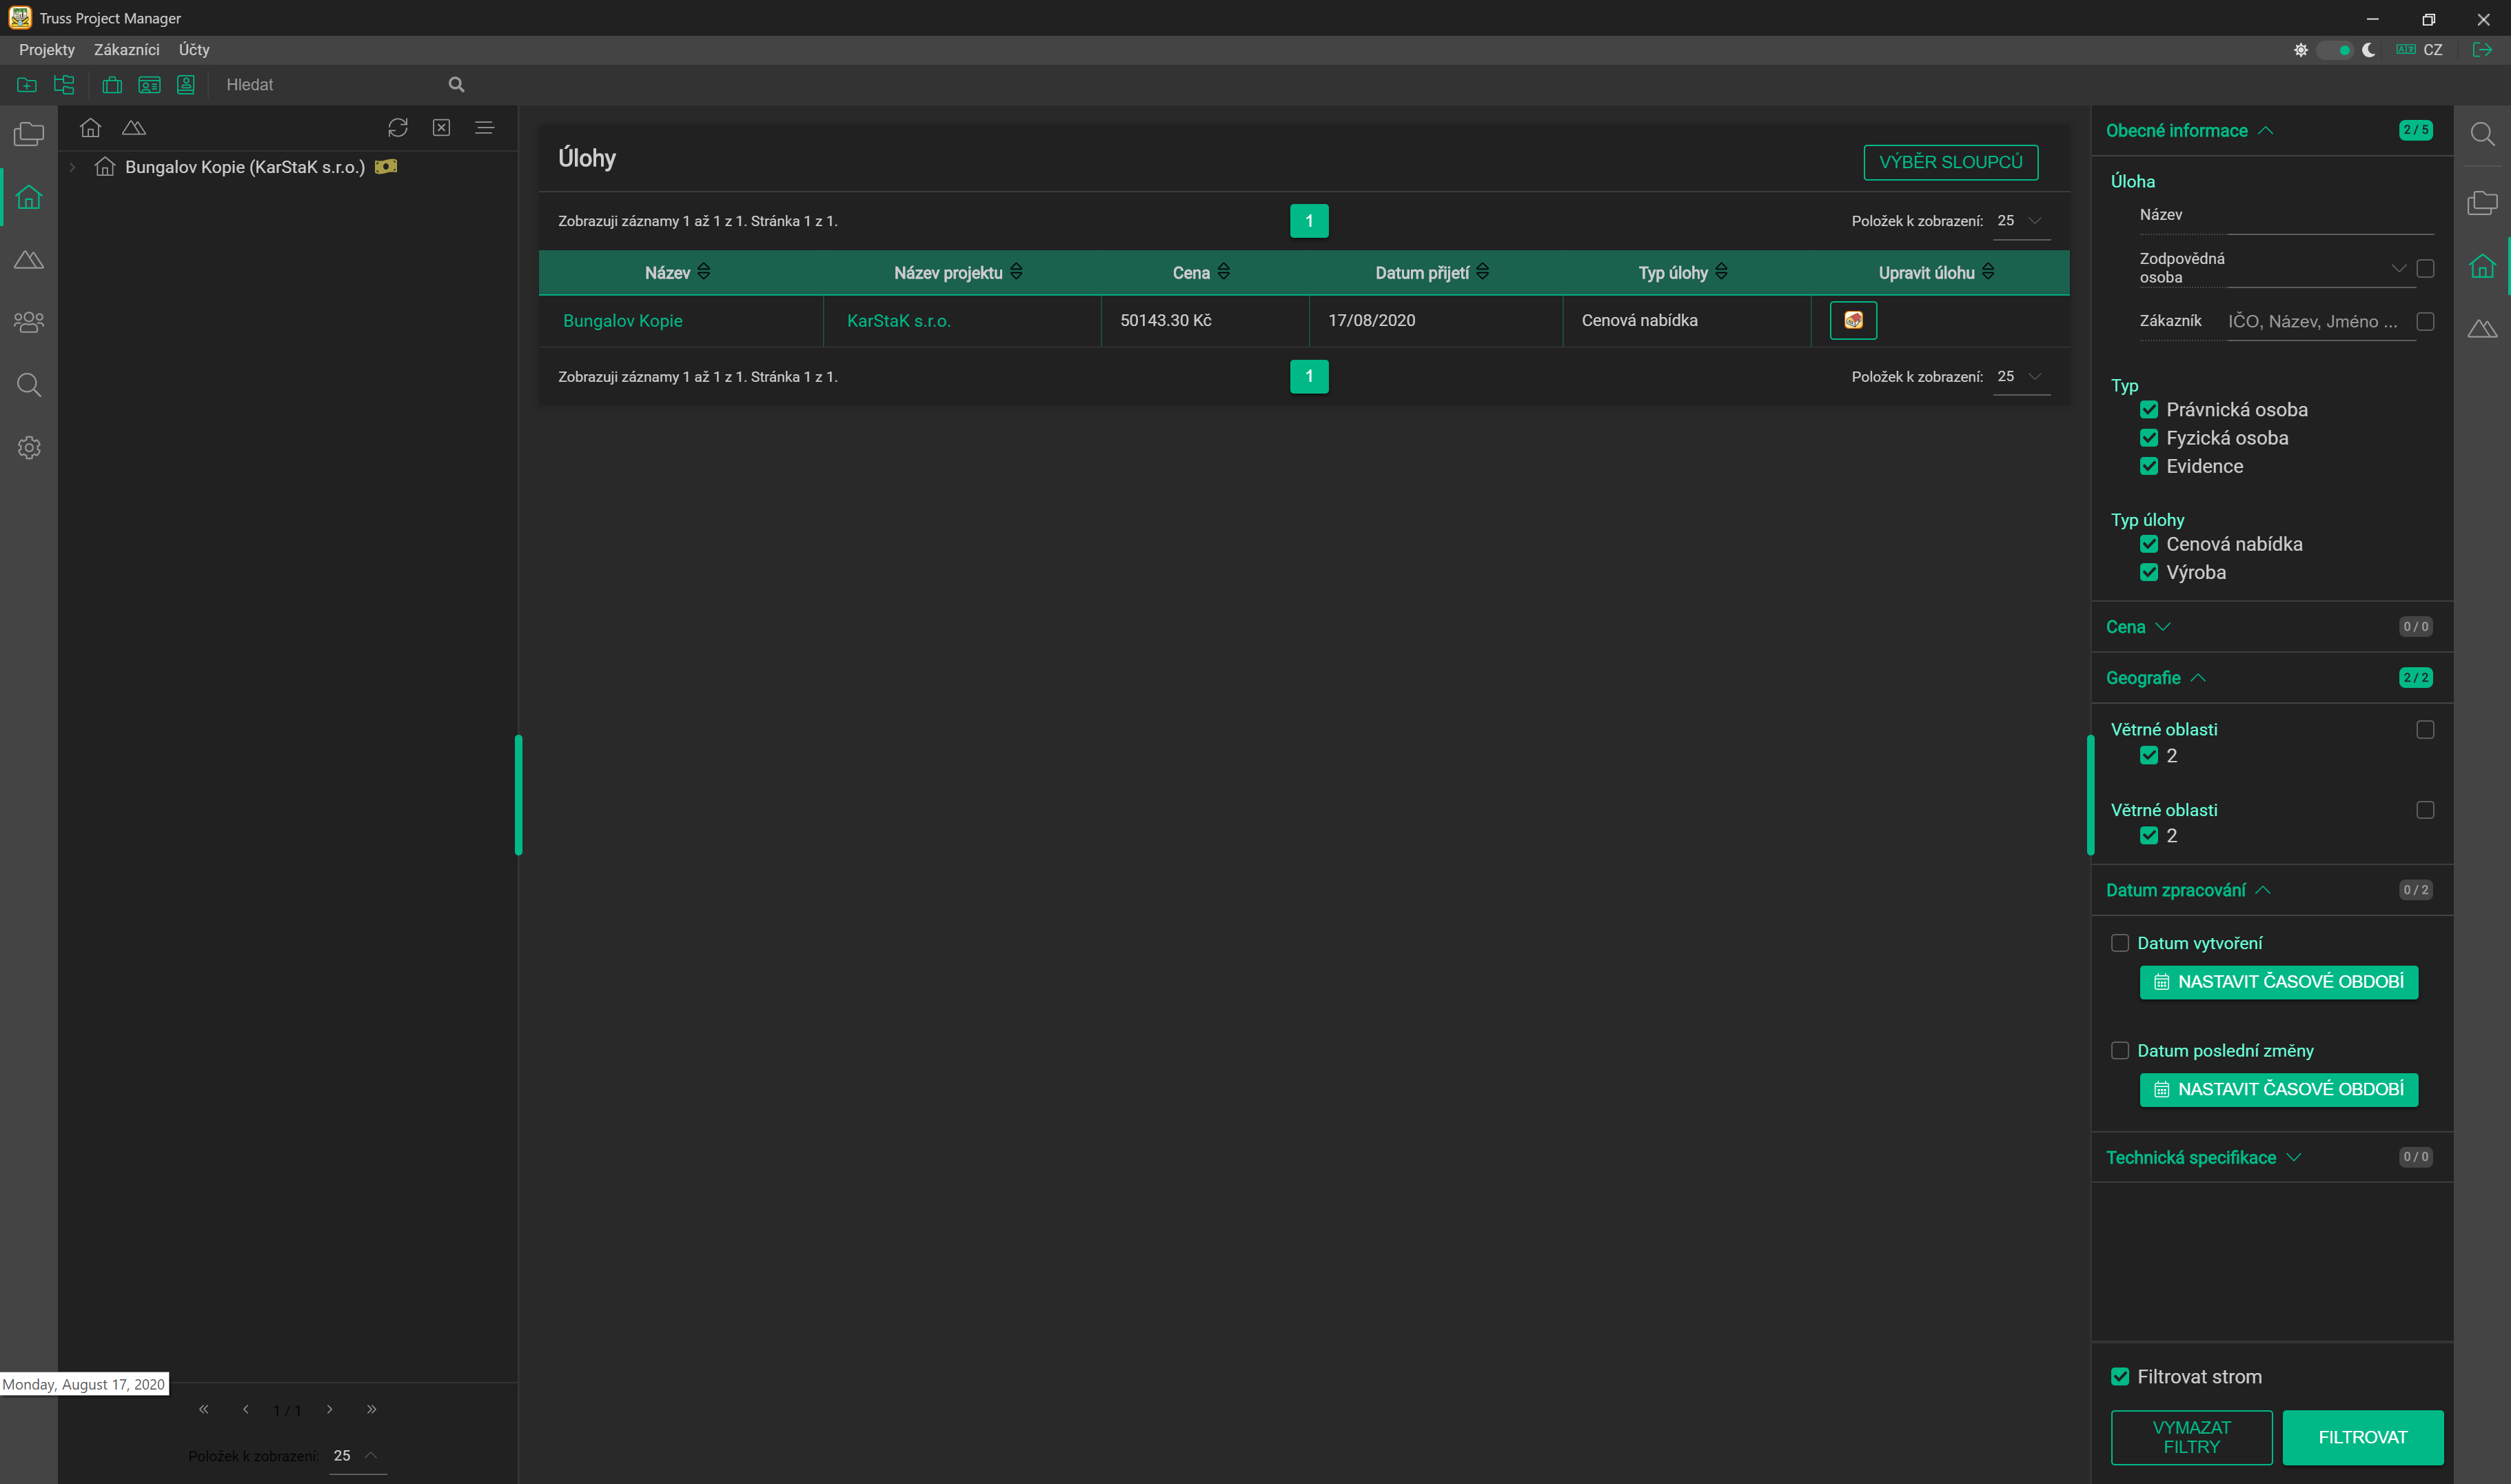Open the settings gear in the left sidebar

[x=29, y=448]
